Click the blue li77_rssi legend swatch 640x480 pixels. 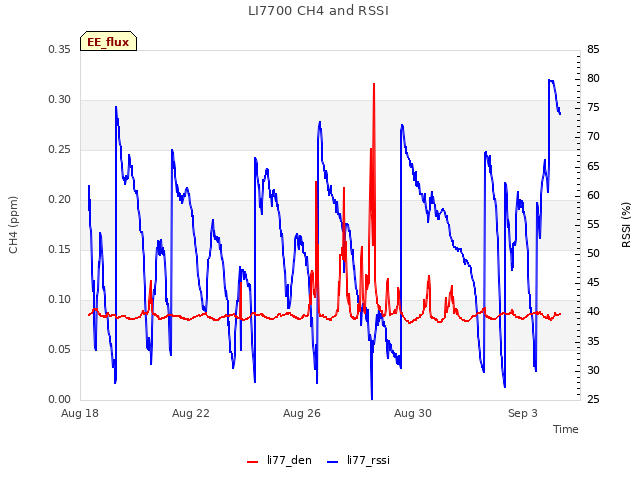tap(333, 462)
